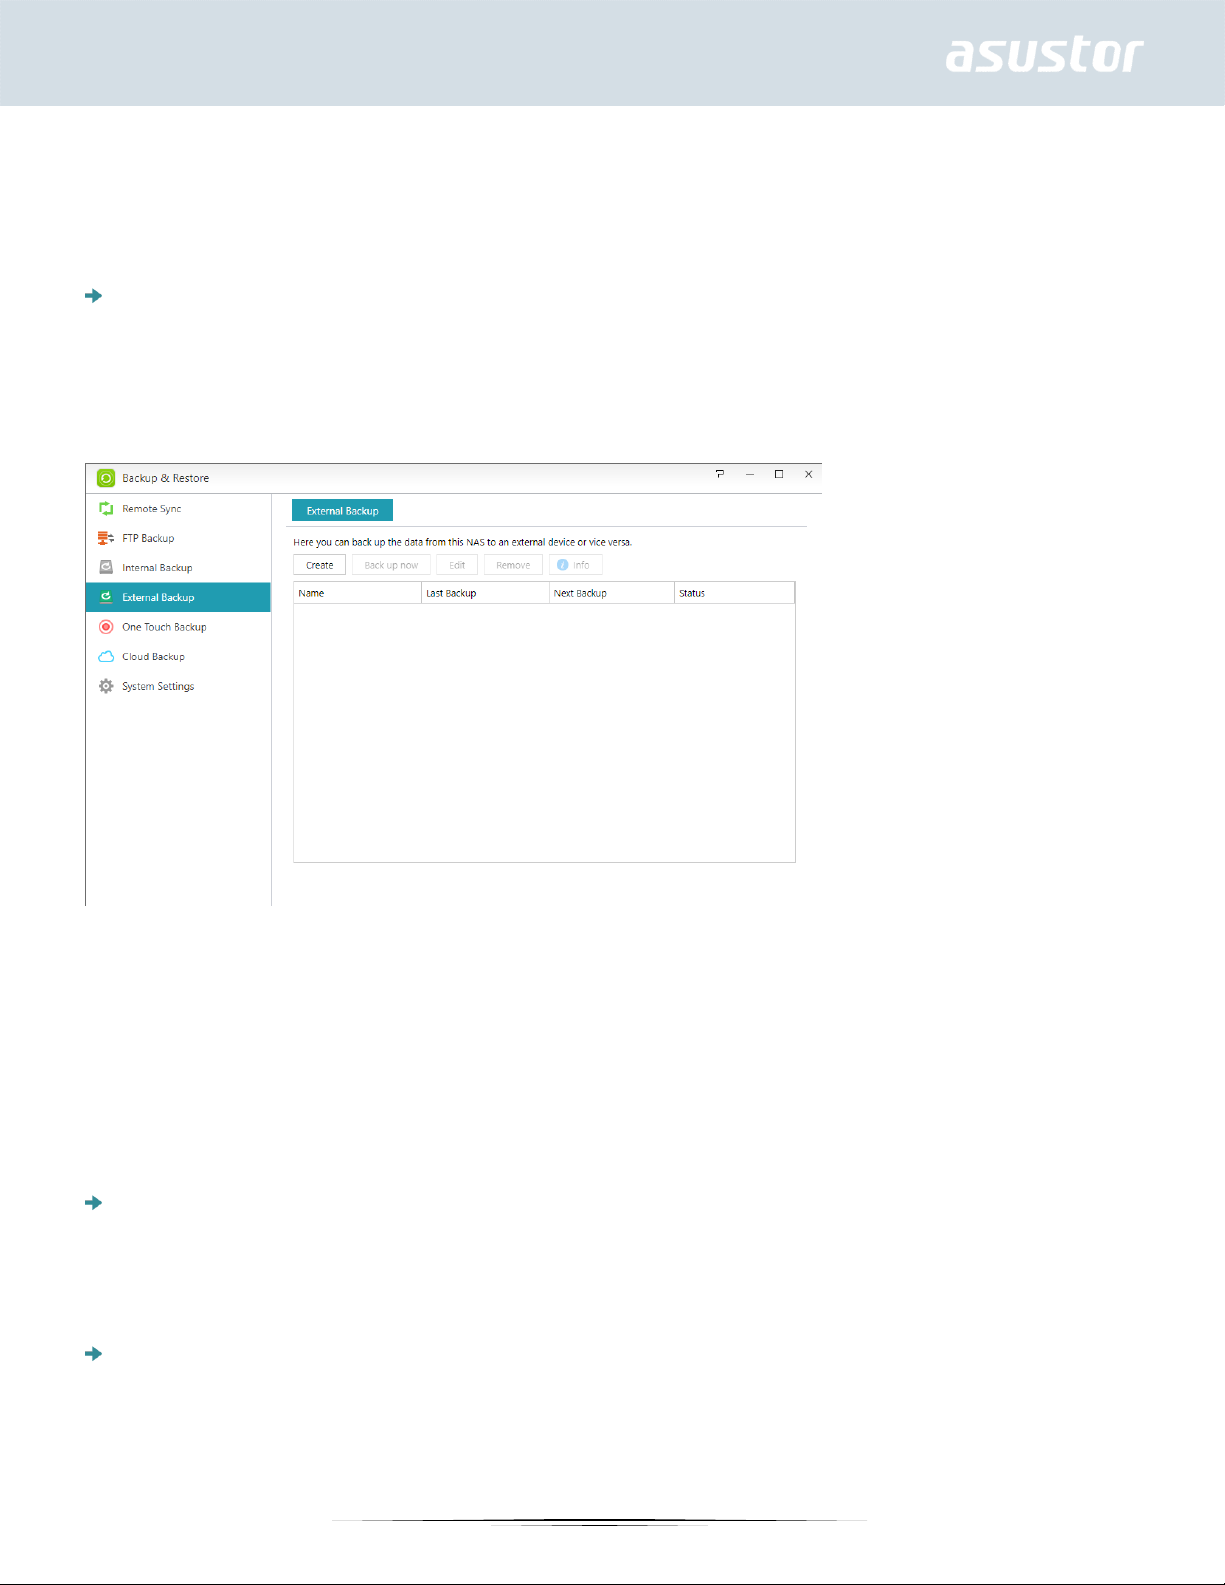Image resolution: width=1225 pixels, height=1585 pixels.
Task: Click the Backup & Restore app icon
Action: coord(106,478)
